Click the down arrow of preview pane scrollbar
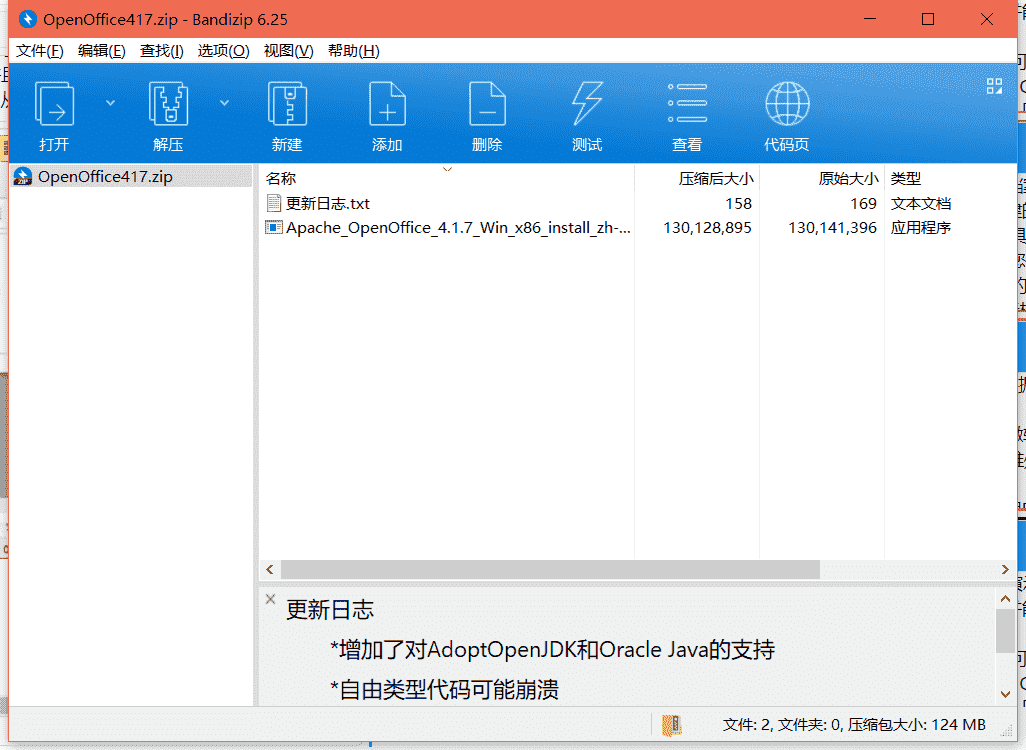The width and height of the screenshot is (1026, 750). (1006, 694)
